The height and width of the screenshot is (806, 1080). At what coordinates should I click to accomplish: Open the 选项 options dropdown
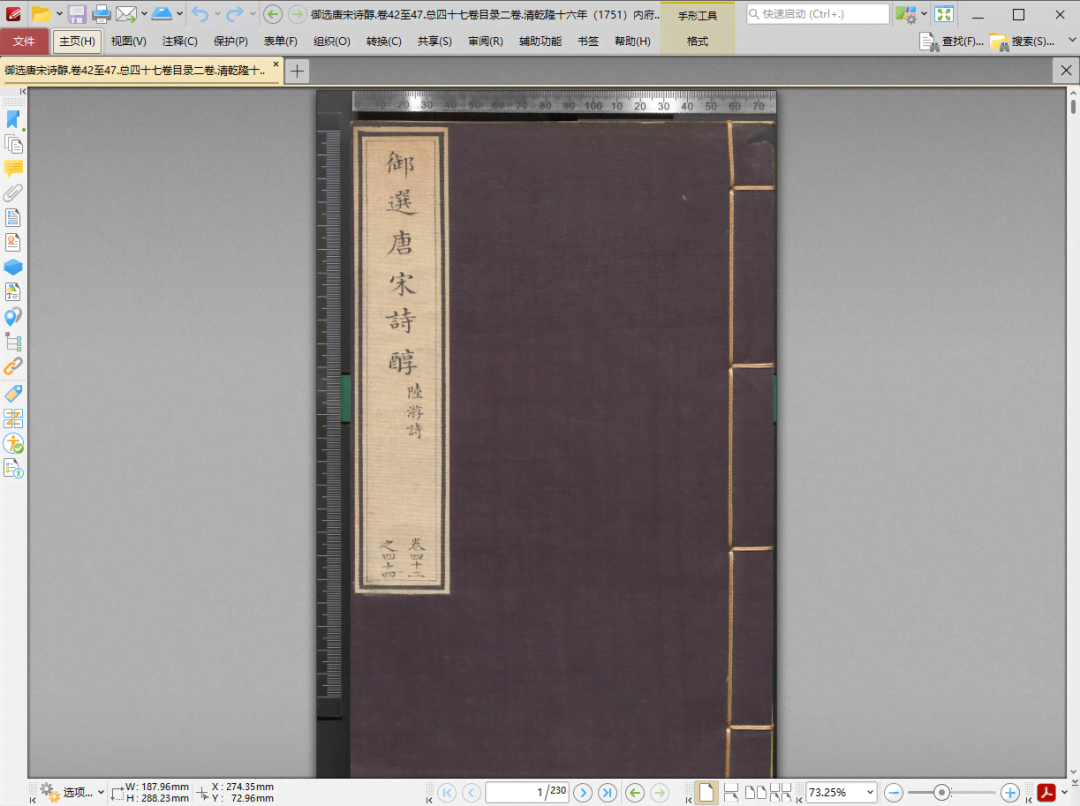[x=72, y=793]
